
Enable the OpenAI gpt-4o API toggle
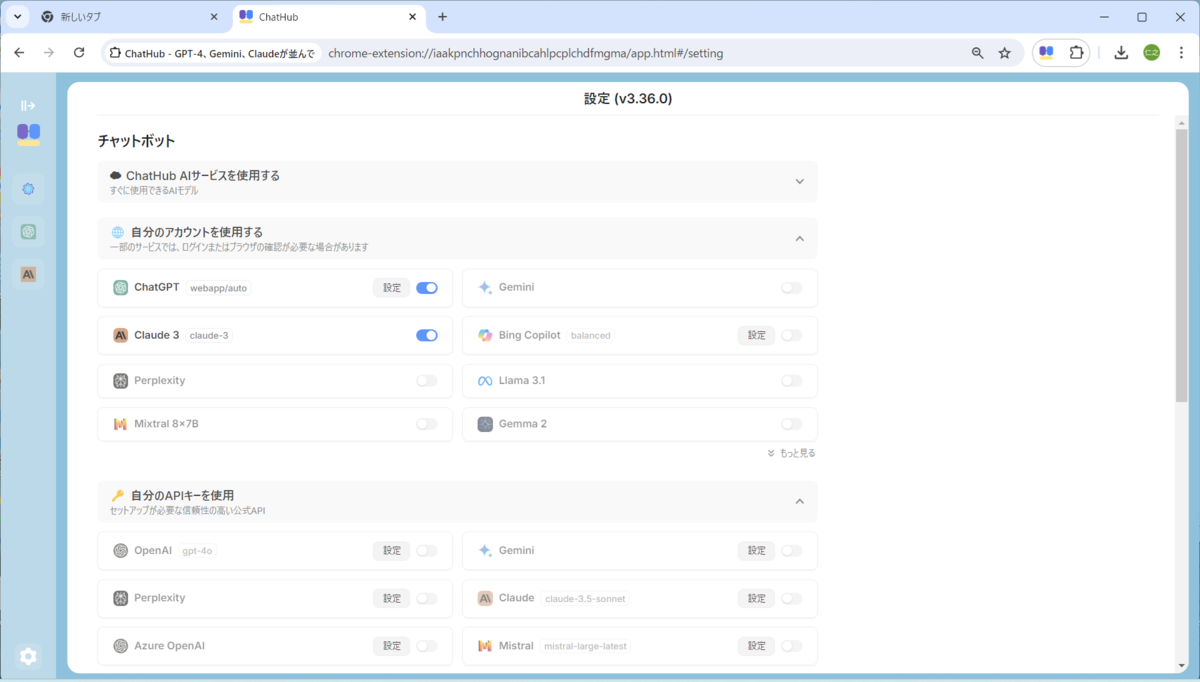(427, 550)
